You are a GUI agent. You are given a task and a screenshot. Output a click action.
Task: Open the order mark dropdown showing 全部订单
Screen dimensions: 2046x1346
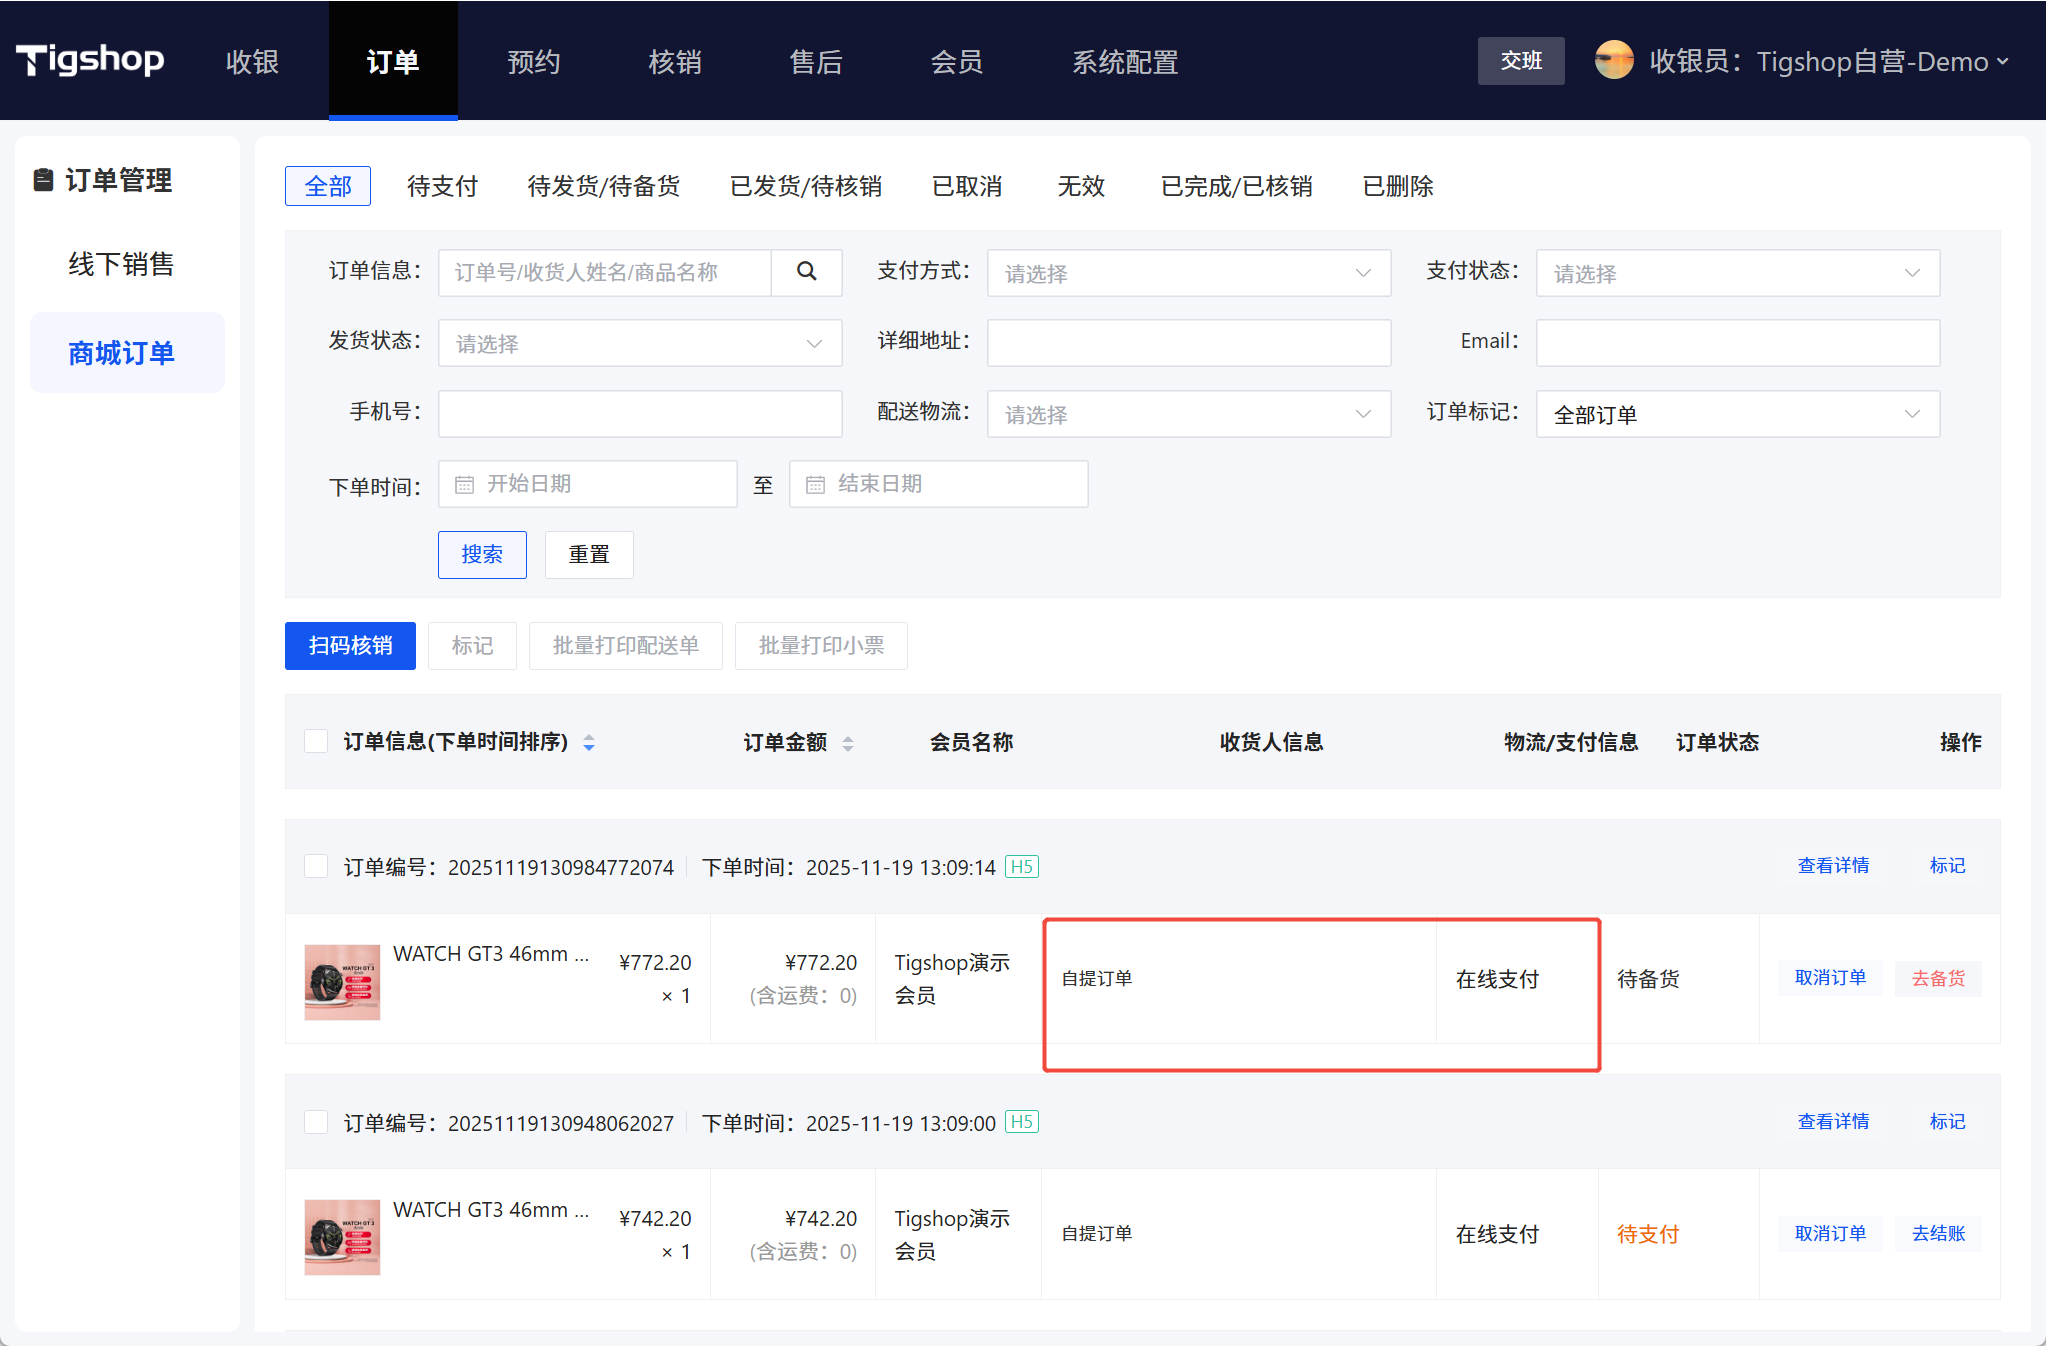(x=1737, y=414)
